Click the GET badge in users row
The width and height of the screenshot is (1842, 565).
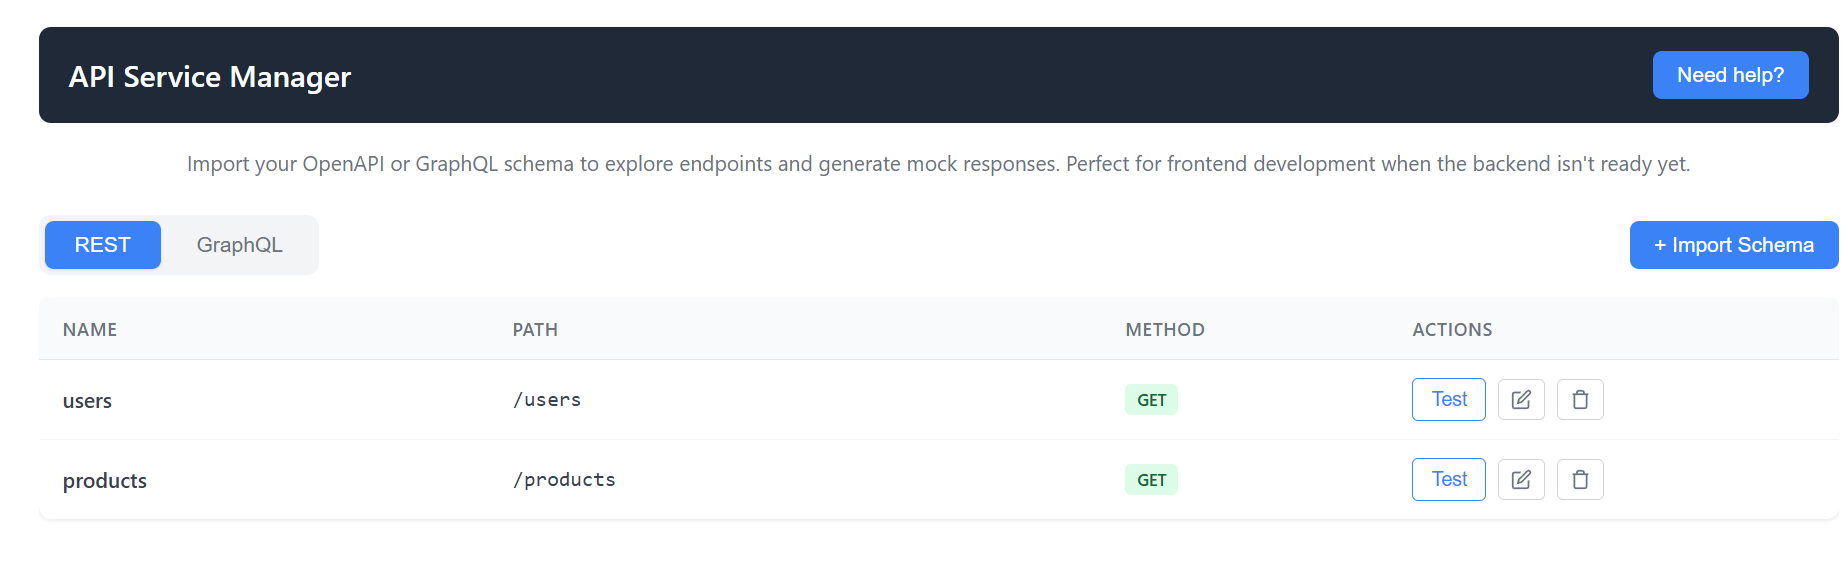1151,400
